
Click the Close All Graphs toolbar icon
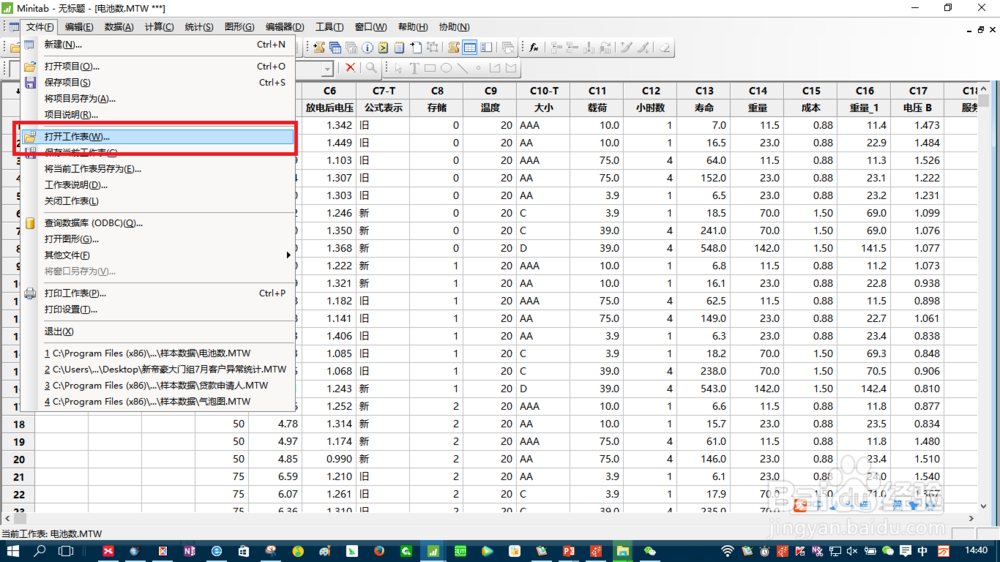click(508, 47)
